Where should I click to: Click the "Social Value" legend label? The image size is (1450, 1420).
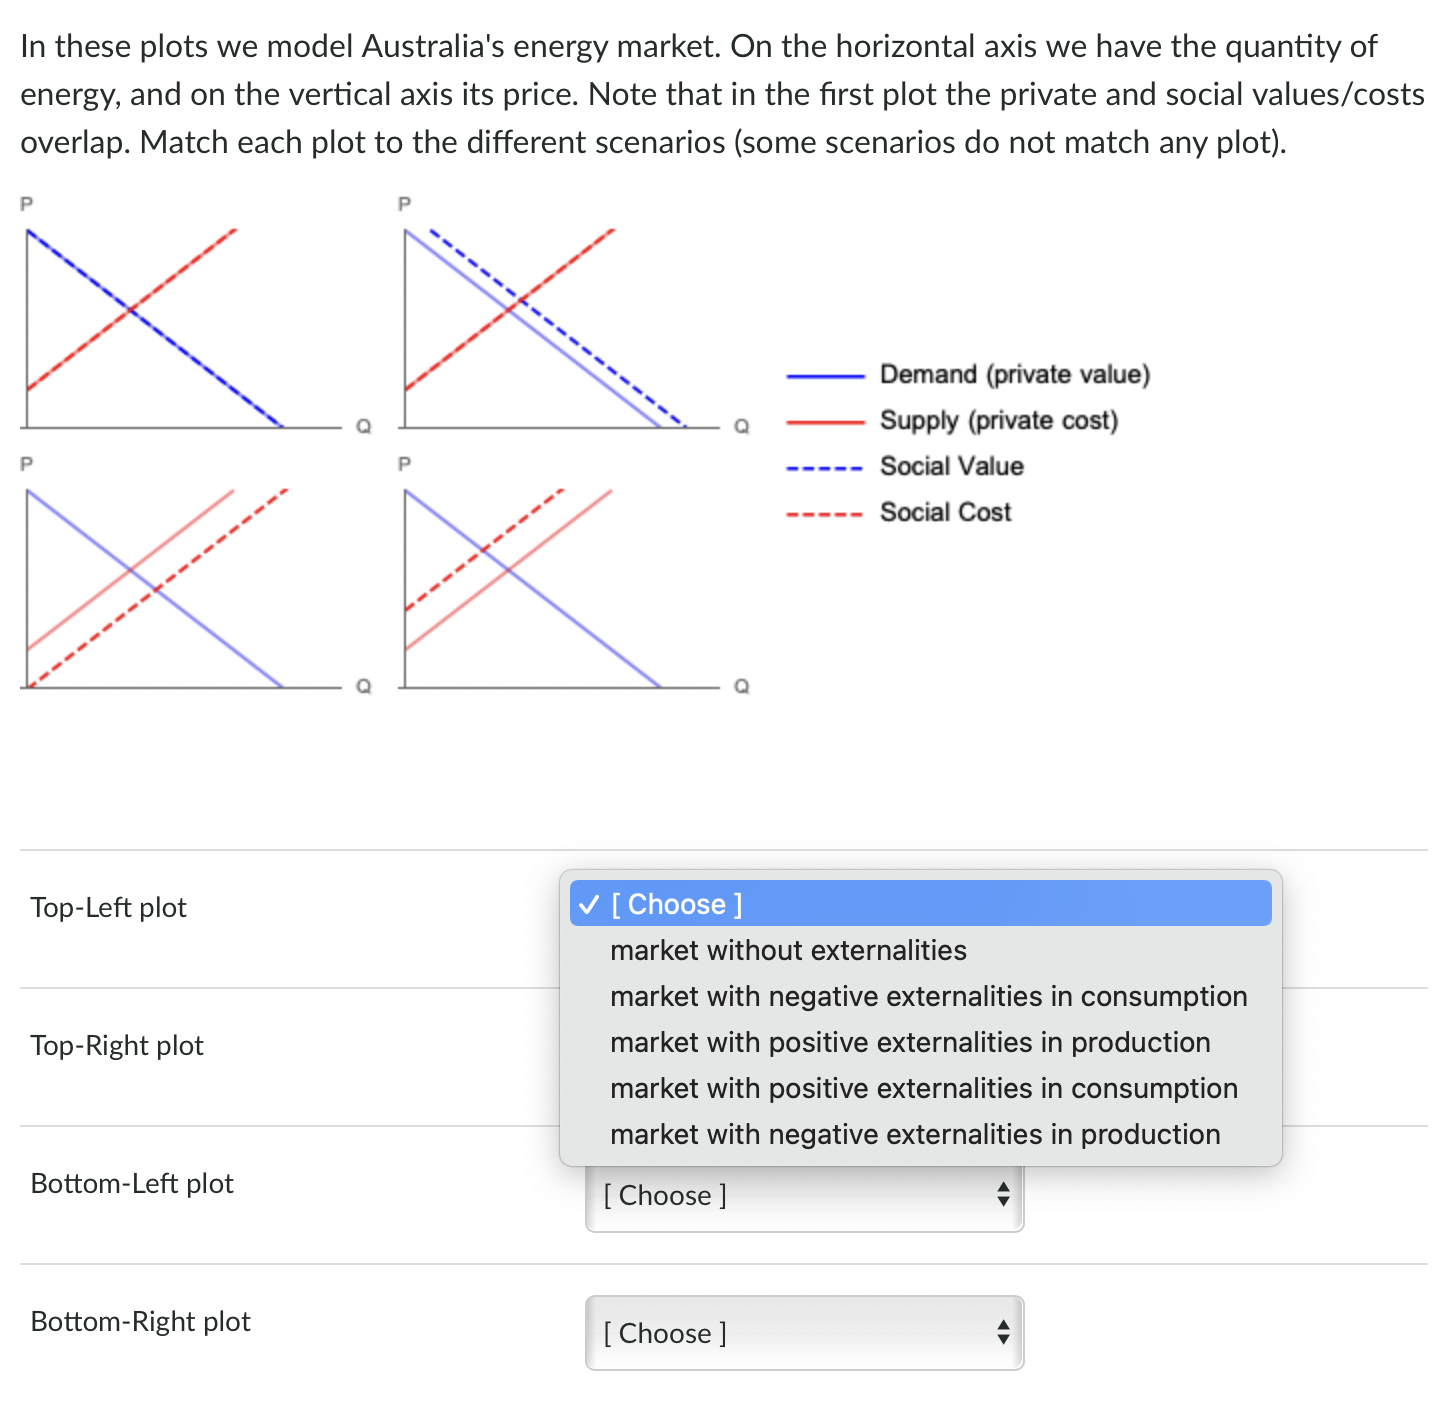pos(951,466)
